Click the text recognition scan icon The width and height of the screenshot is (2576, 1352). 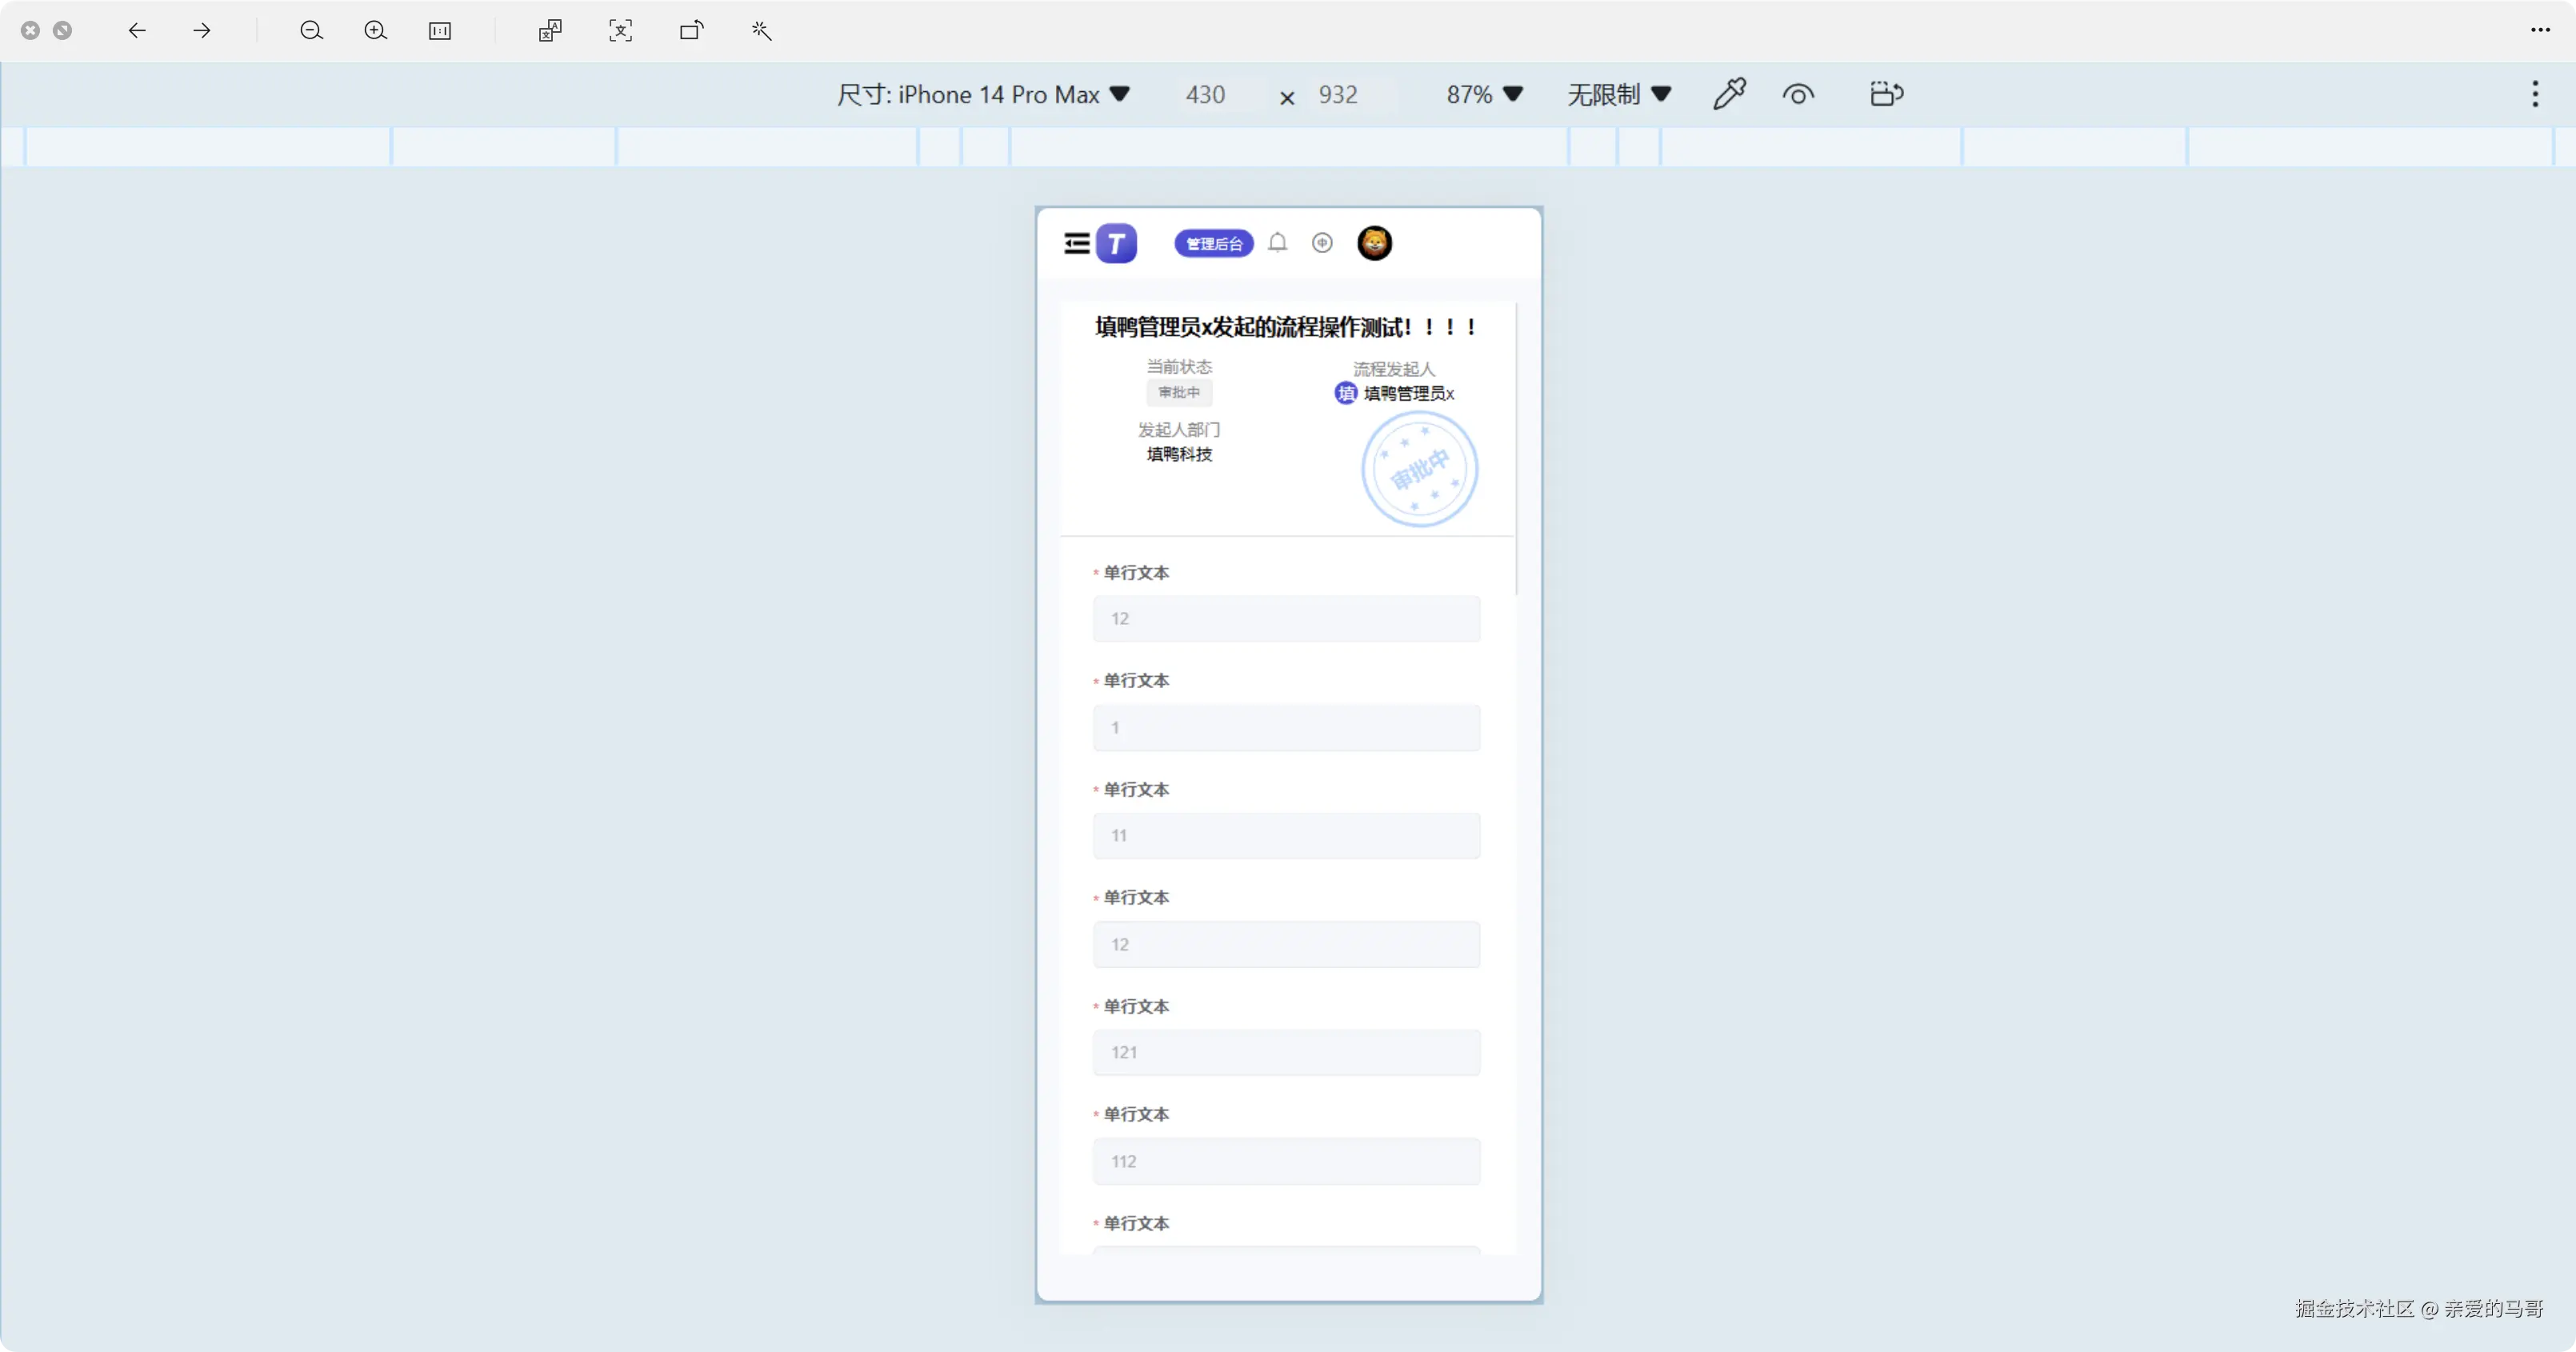coord(620,31)
